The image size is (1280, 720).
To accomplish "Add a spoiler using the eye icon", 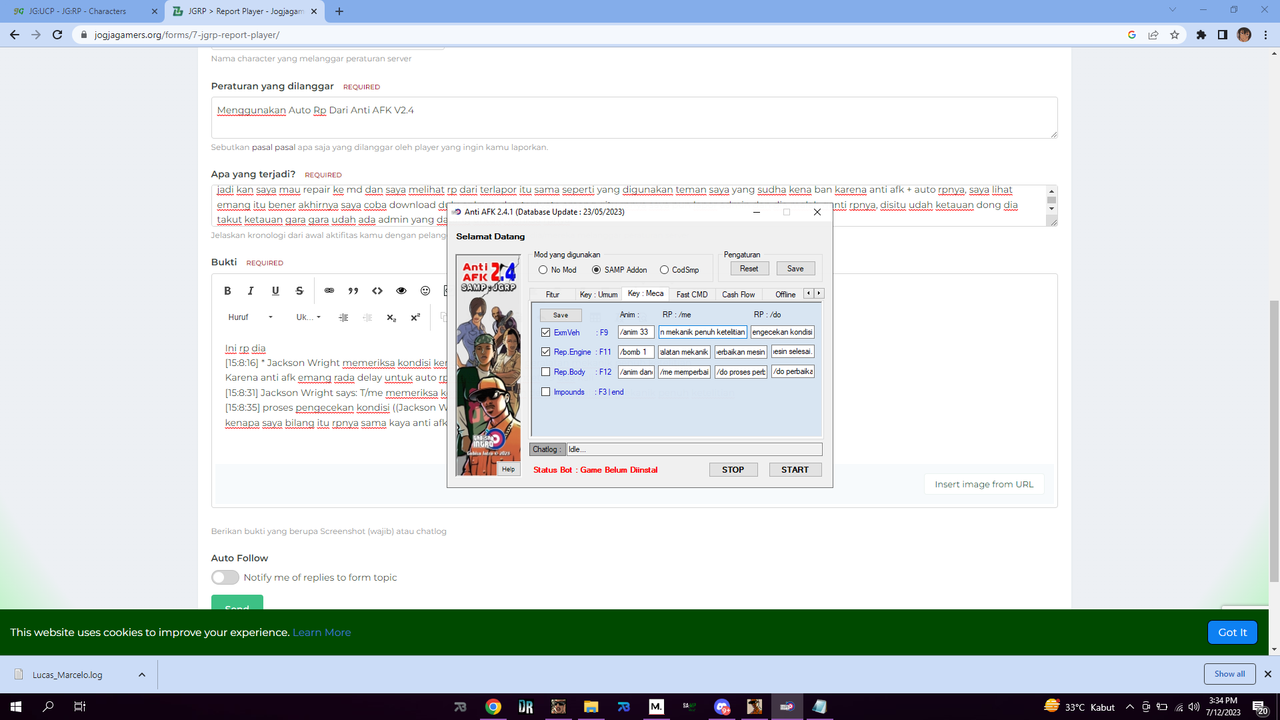I will tap(401, 291).
